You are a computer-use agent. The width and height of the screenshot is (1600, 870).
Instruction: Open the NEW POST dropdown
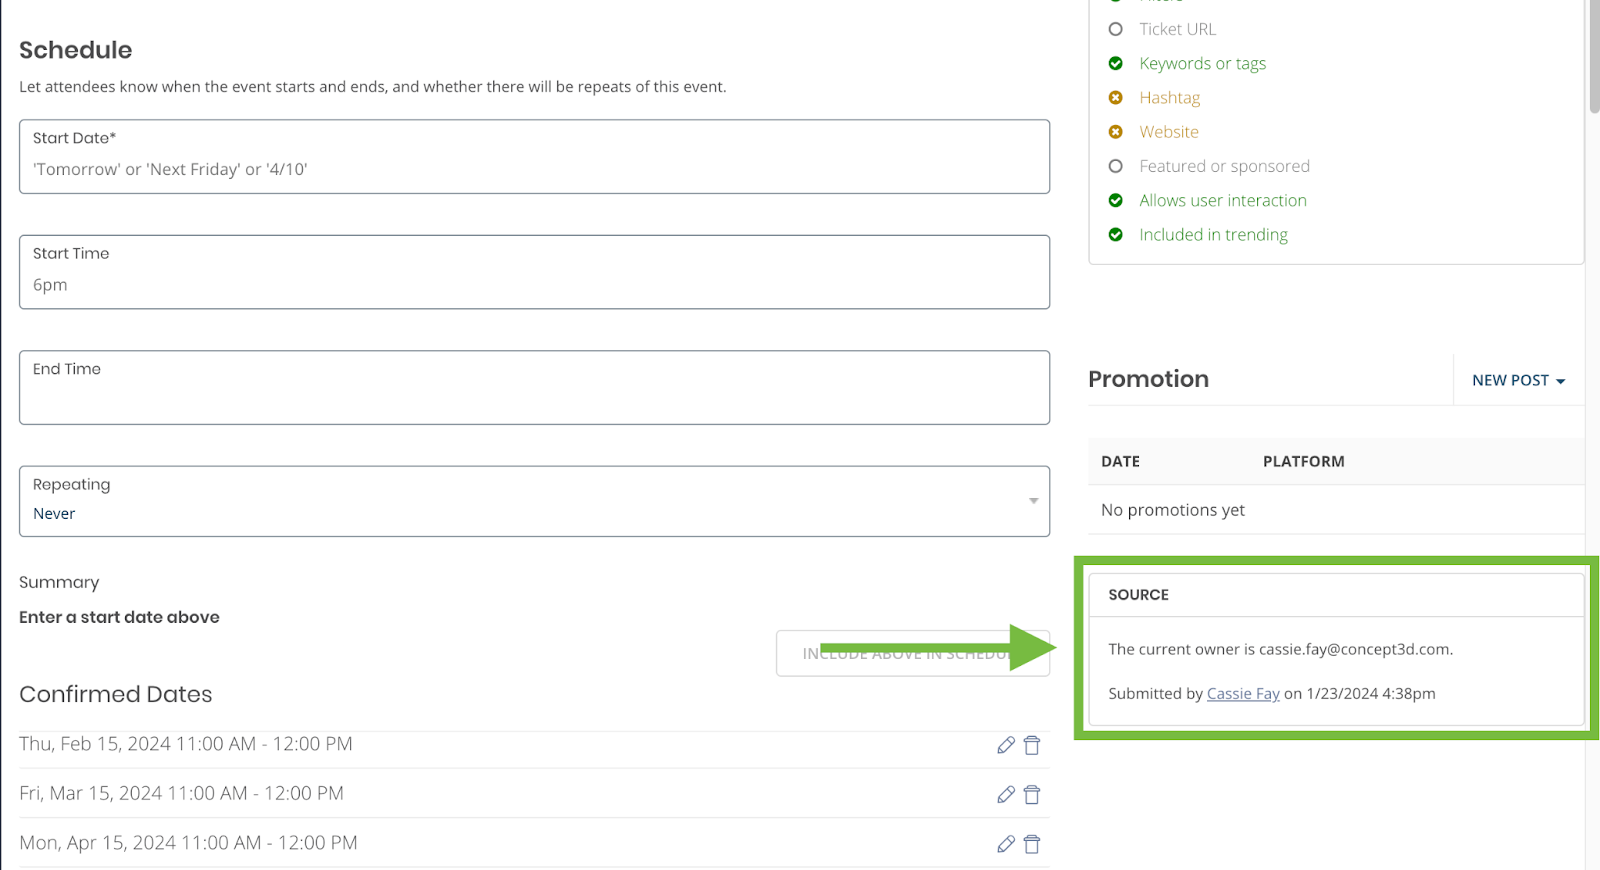[x=1517, y=380]
